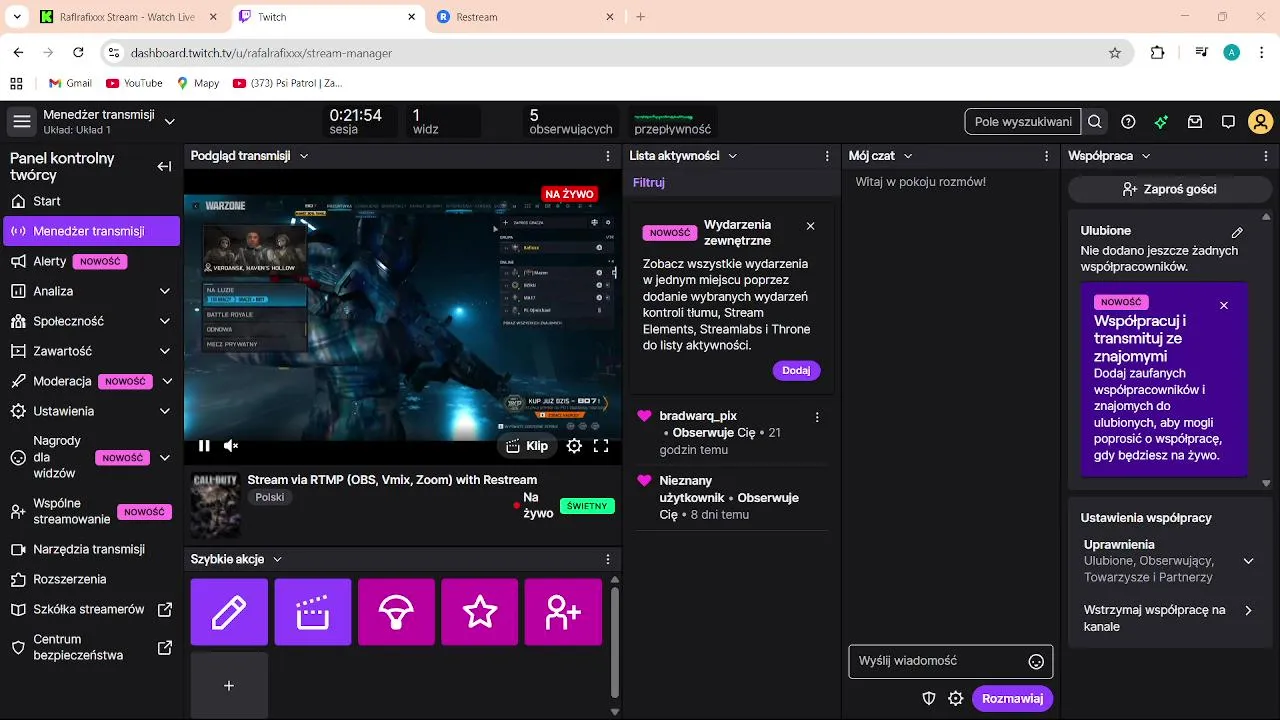Viewport: 1280px width, 720px height.
Task: Open Alerty sidebar item
Action: pos(92,261)
